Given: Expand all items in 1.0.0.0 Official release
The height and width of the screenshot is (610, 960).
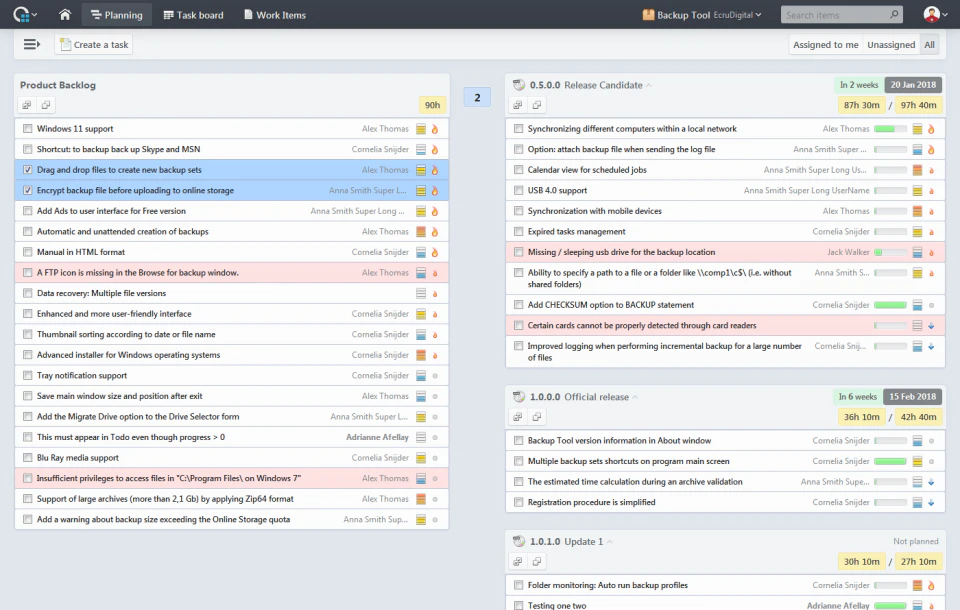Looking at the screenshot, I should pos(517,416).
